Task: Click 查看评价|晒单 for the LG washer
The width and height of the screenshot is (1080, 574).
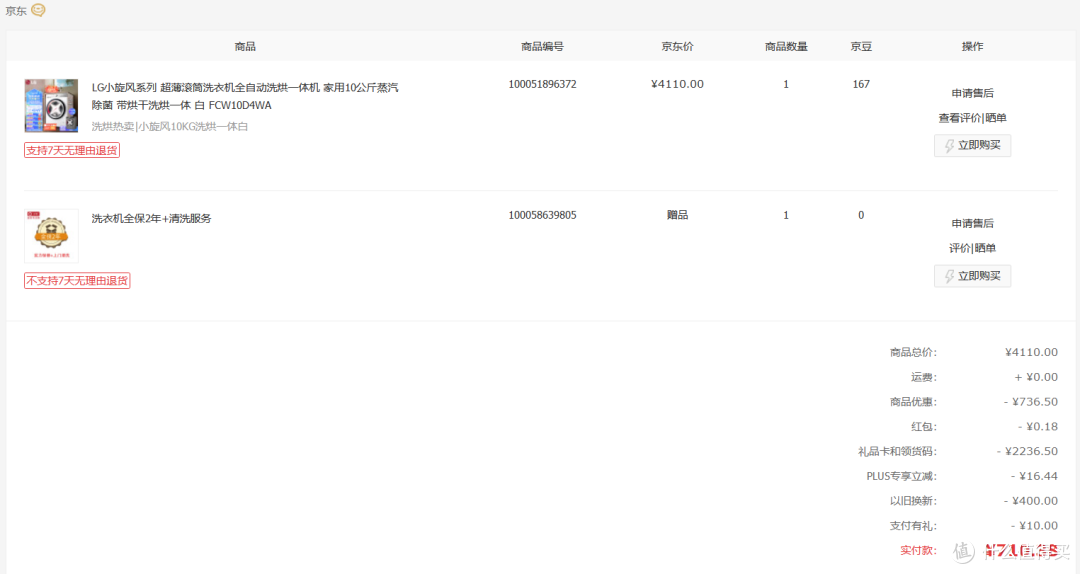Action: point(973,118)
